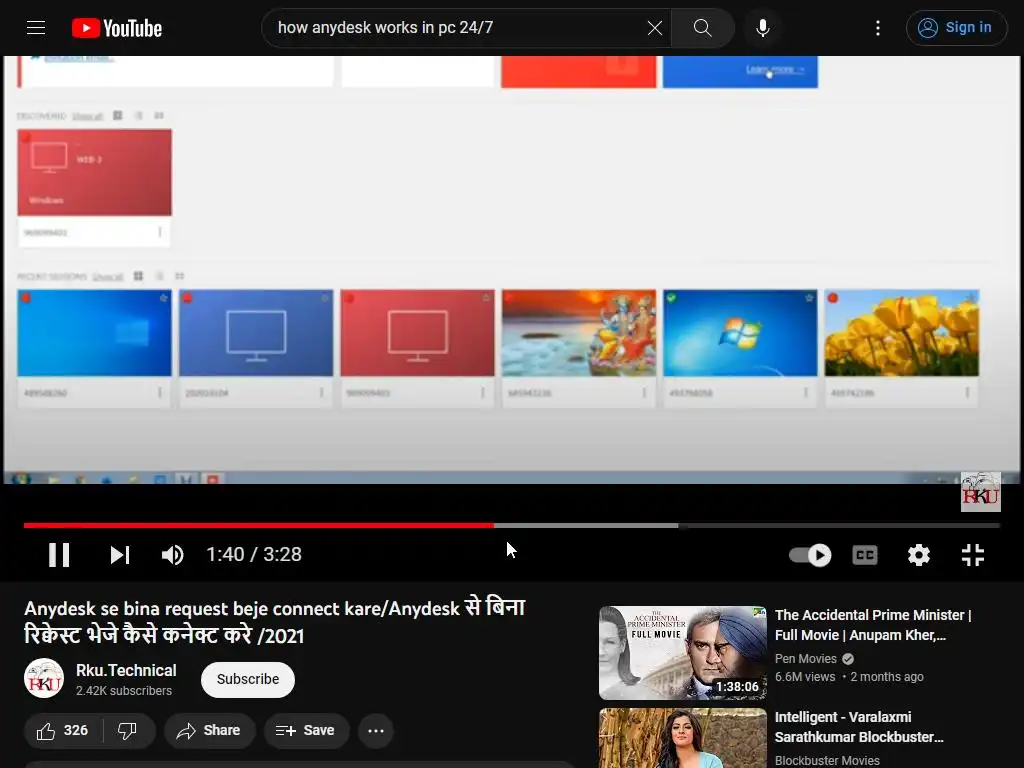Click the magnifier search button
This screenshot has height=768, width=1024.
click(x=703, y=27)
